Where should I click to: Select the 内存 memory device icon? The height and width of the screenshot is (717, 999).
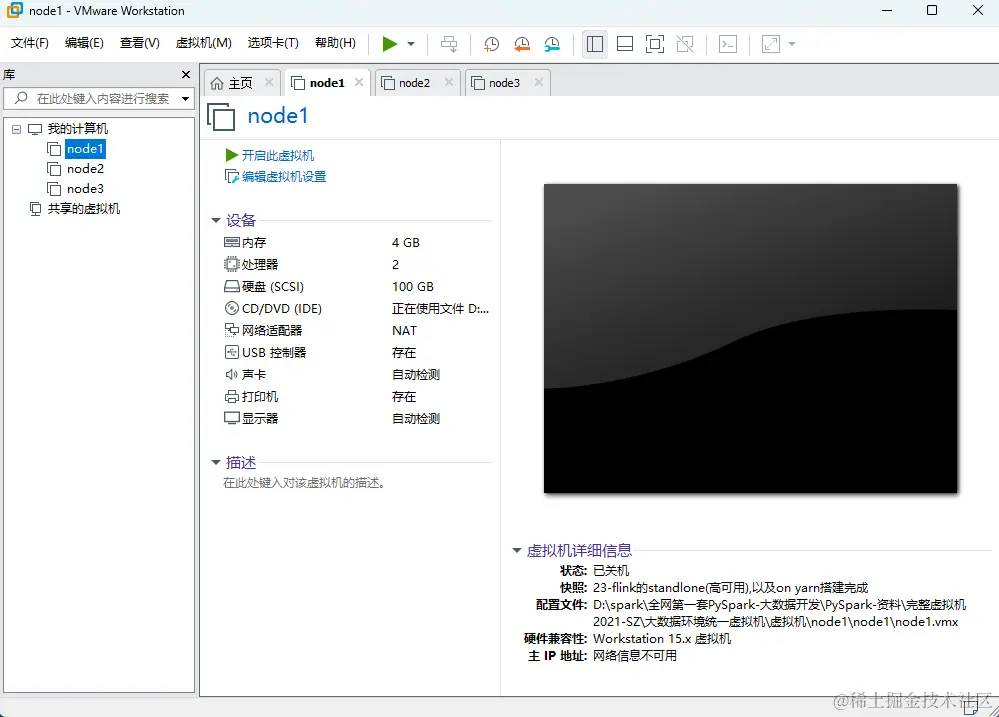[x=231, y=242]
